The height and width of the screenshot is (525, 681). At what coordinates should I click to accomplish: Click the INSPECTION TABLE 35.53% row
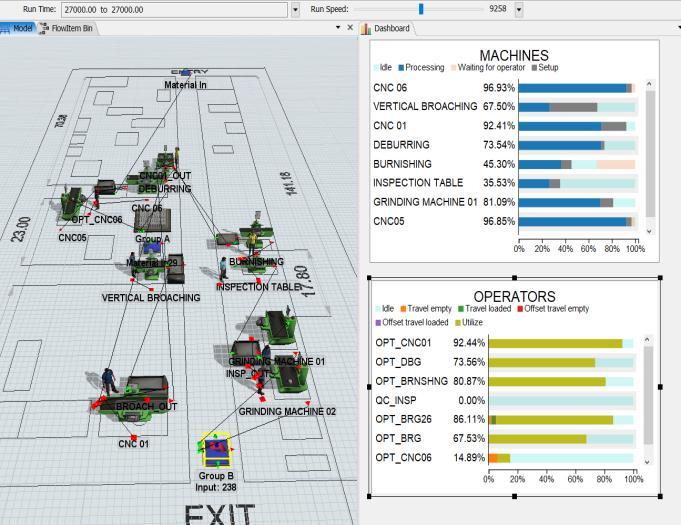504,183
